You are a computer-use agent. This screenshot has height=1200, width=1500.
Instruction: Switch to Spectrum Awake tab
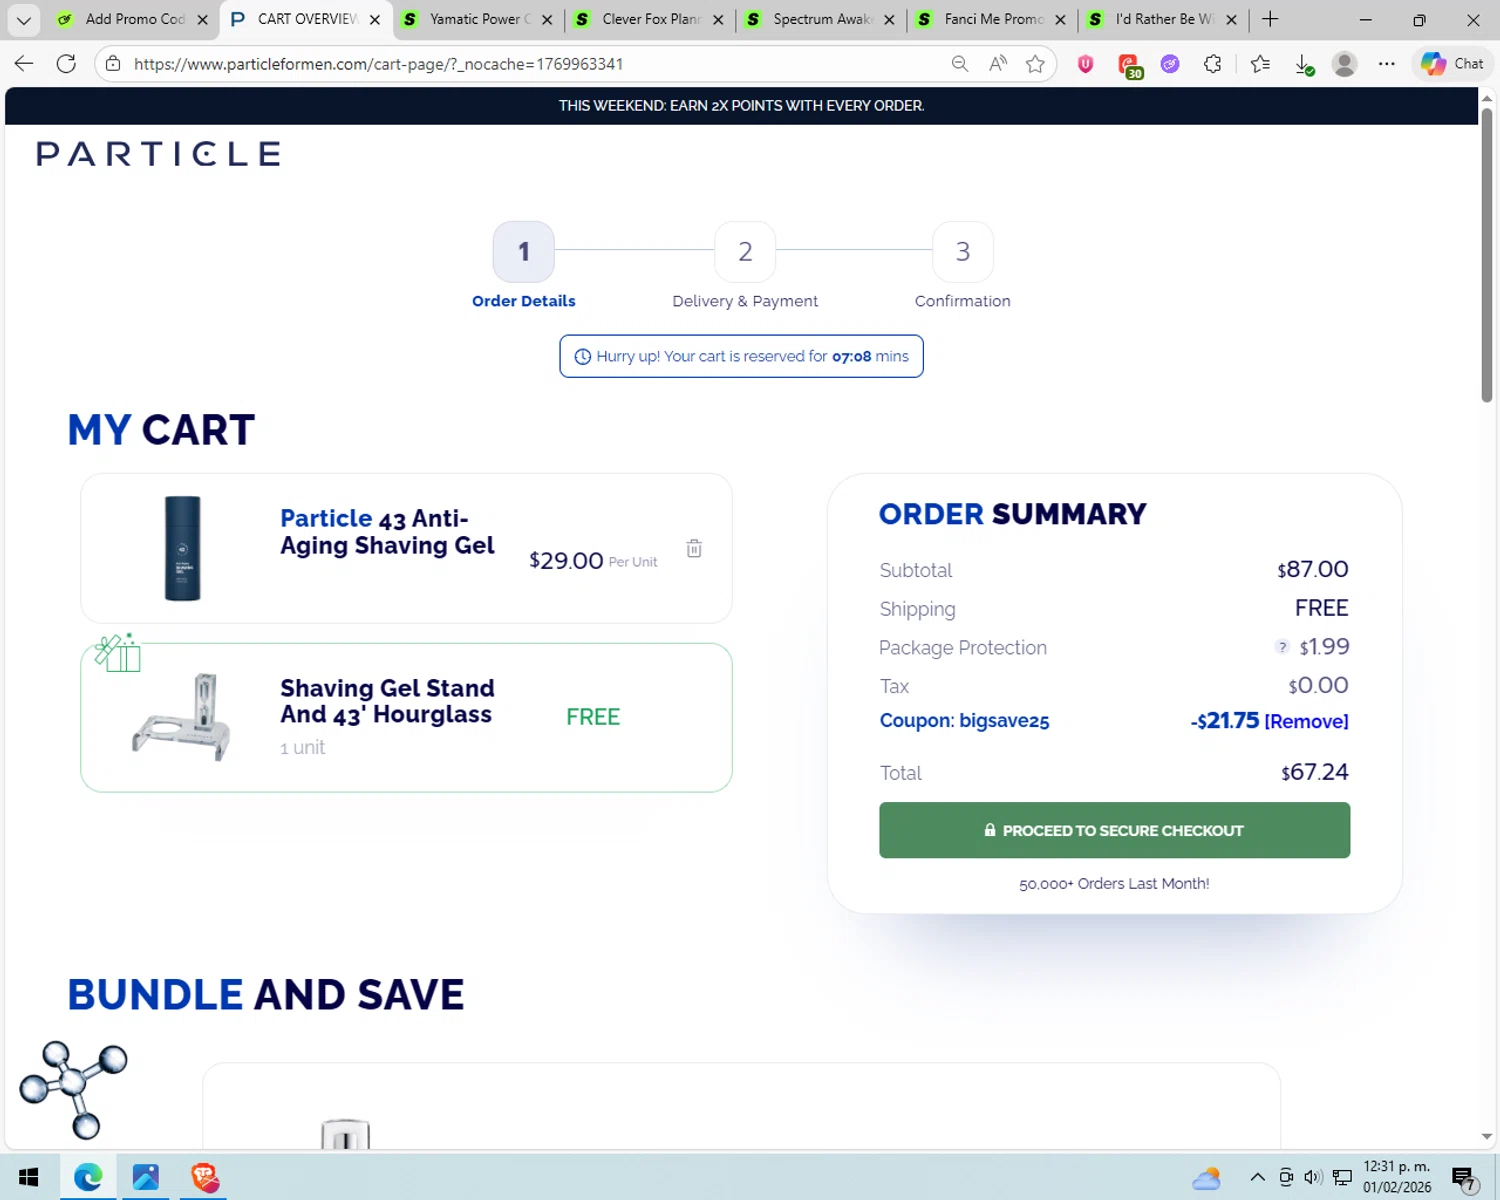[x=822, y=19]
